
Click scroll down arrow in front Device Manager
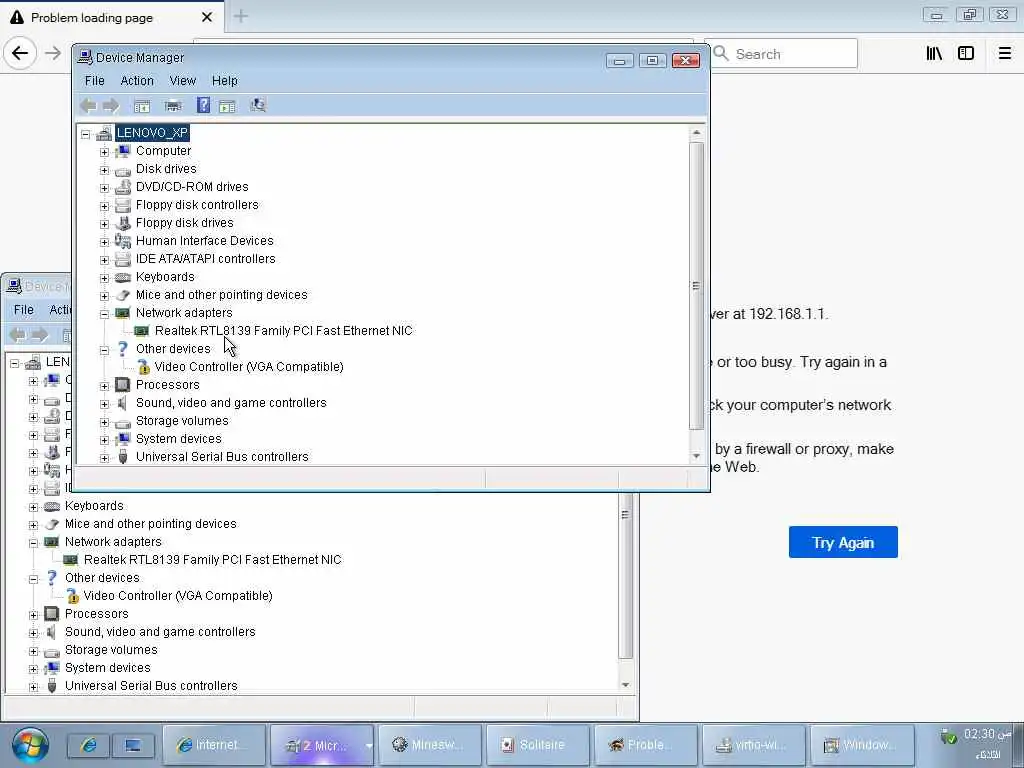tap(696, 456)
